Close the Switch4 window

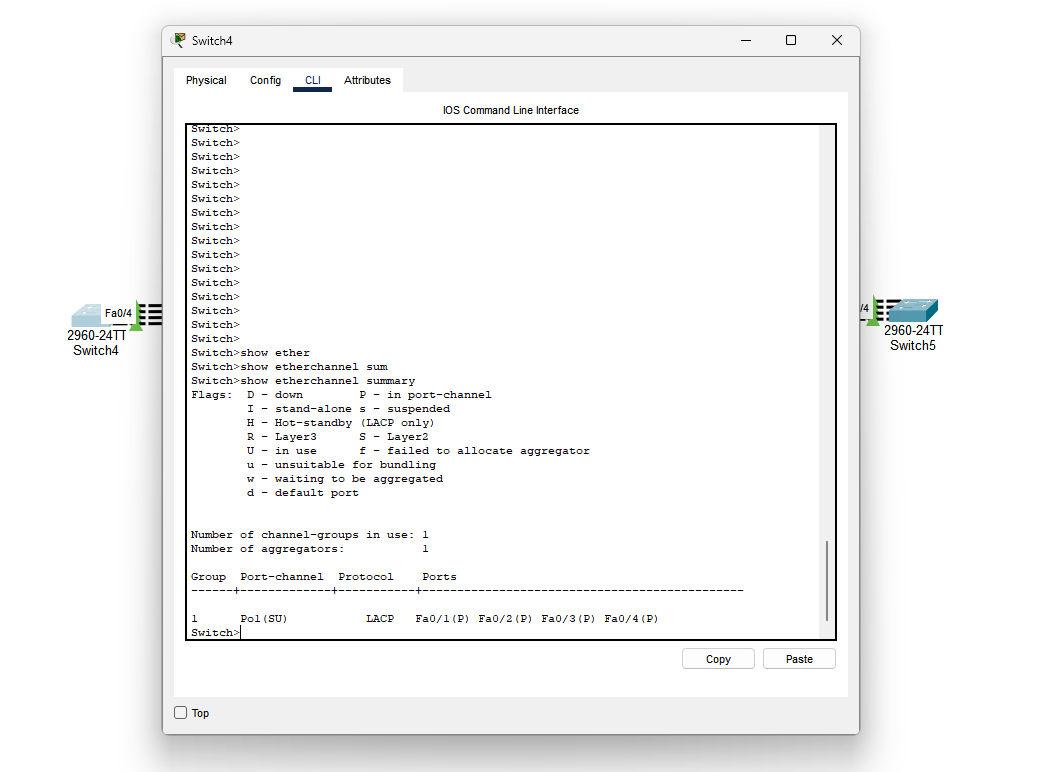tap(837, 40)
